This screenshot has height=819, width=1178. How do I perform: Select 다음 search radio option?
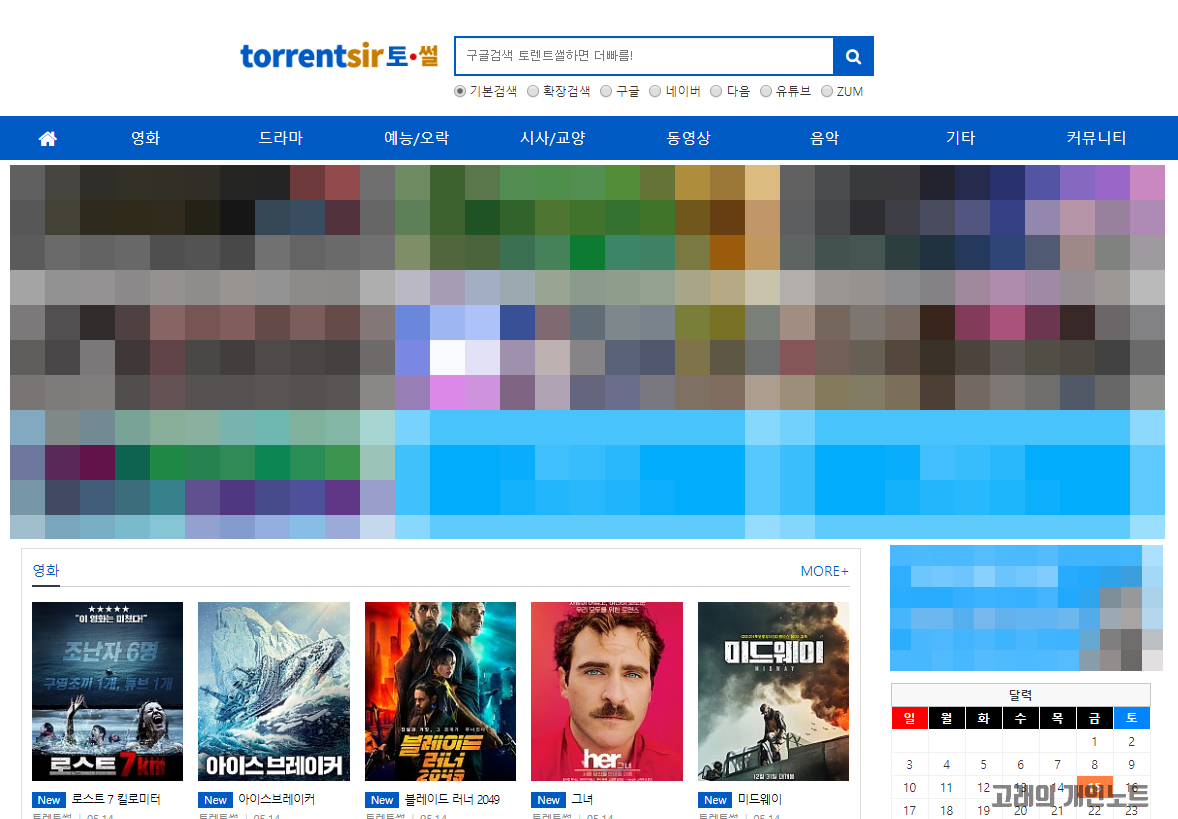click(x=716, y=91)
